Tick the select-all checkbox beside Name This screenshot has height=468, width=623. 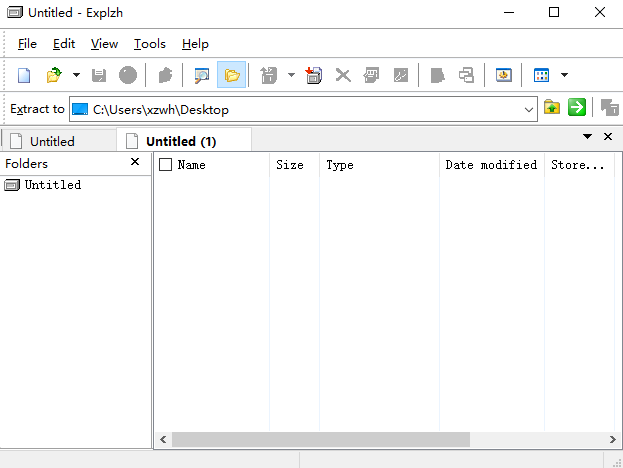point(166,165)
